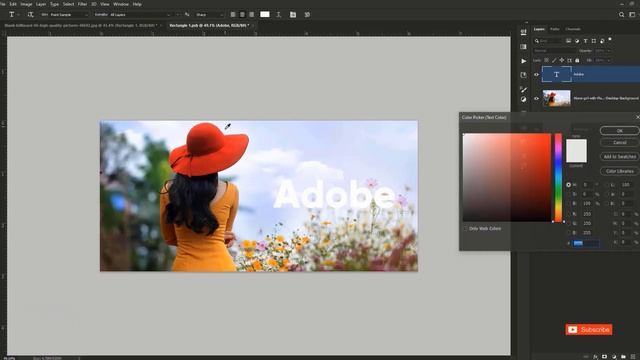Viewport: 640px width, 360px height.
Task: Click the rainbow hue slider strip
Action: click(558, 178)
